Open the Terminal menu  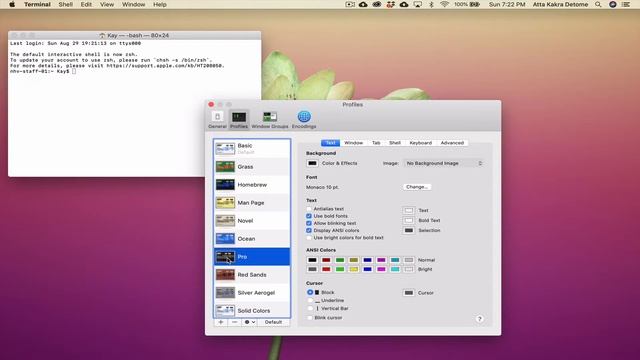click(37, 4)
